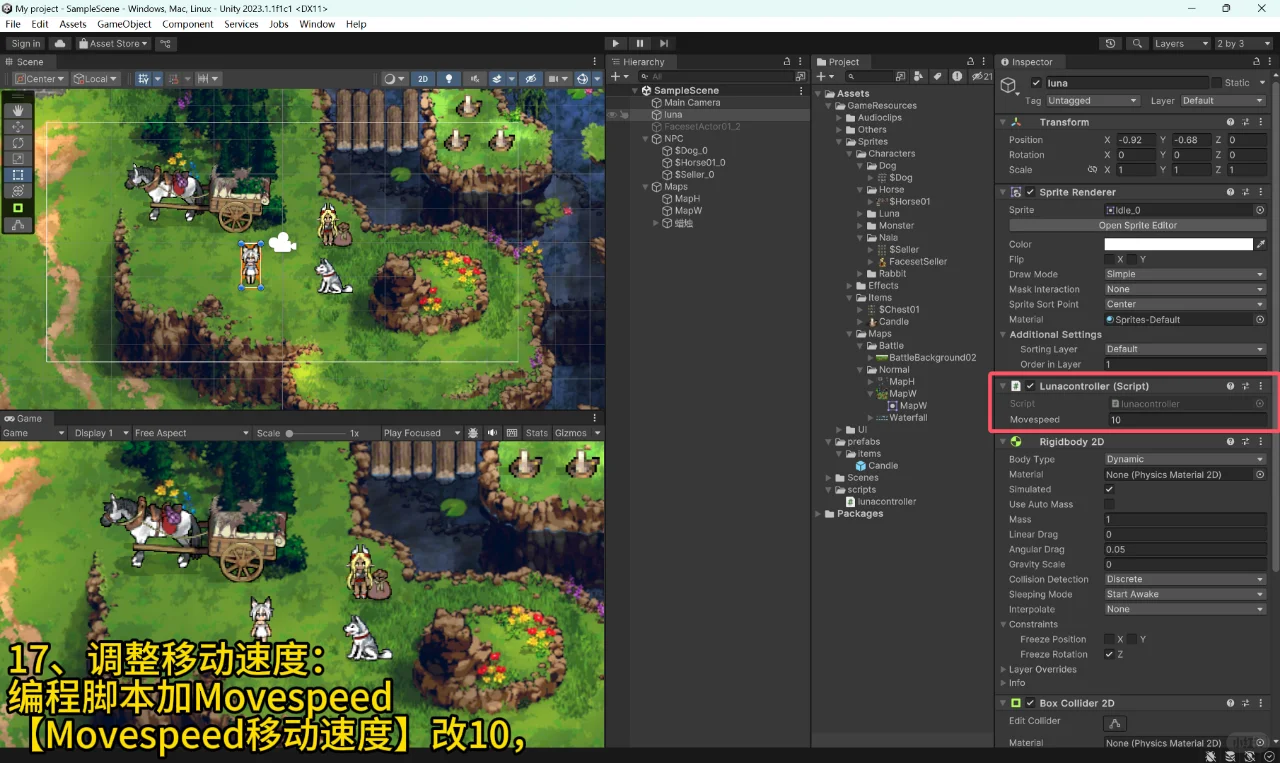Image resolution: width=1280 pixels, height=763 pixels.
Task: Select the Transform tool in Scene view
Action: coord(18,190)
